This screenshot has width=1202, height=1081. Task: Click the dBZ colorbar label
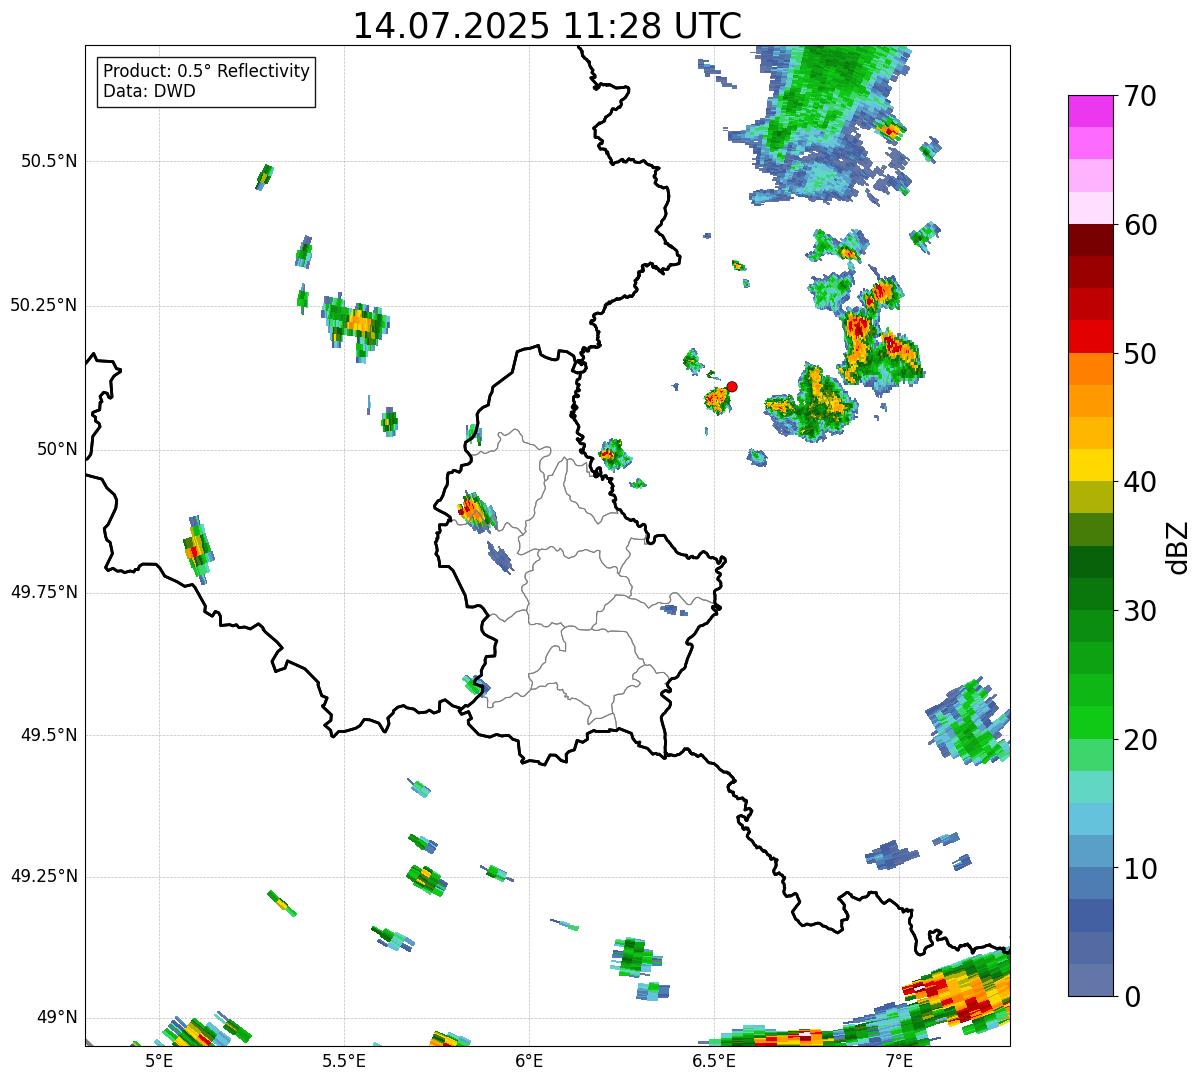click(x=1178, y=546)
